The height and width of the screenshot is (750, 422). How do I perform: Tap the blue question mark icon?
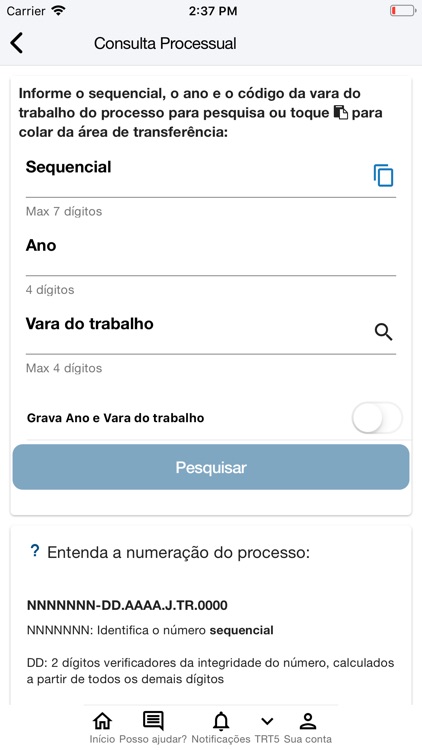pos(34,551)
